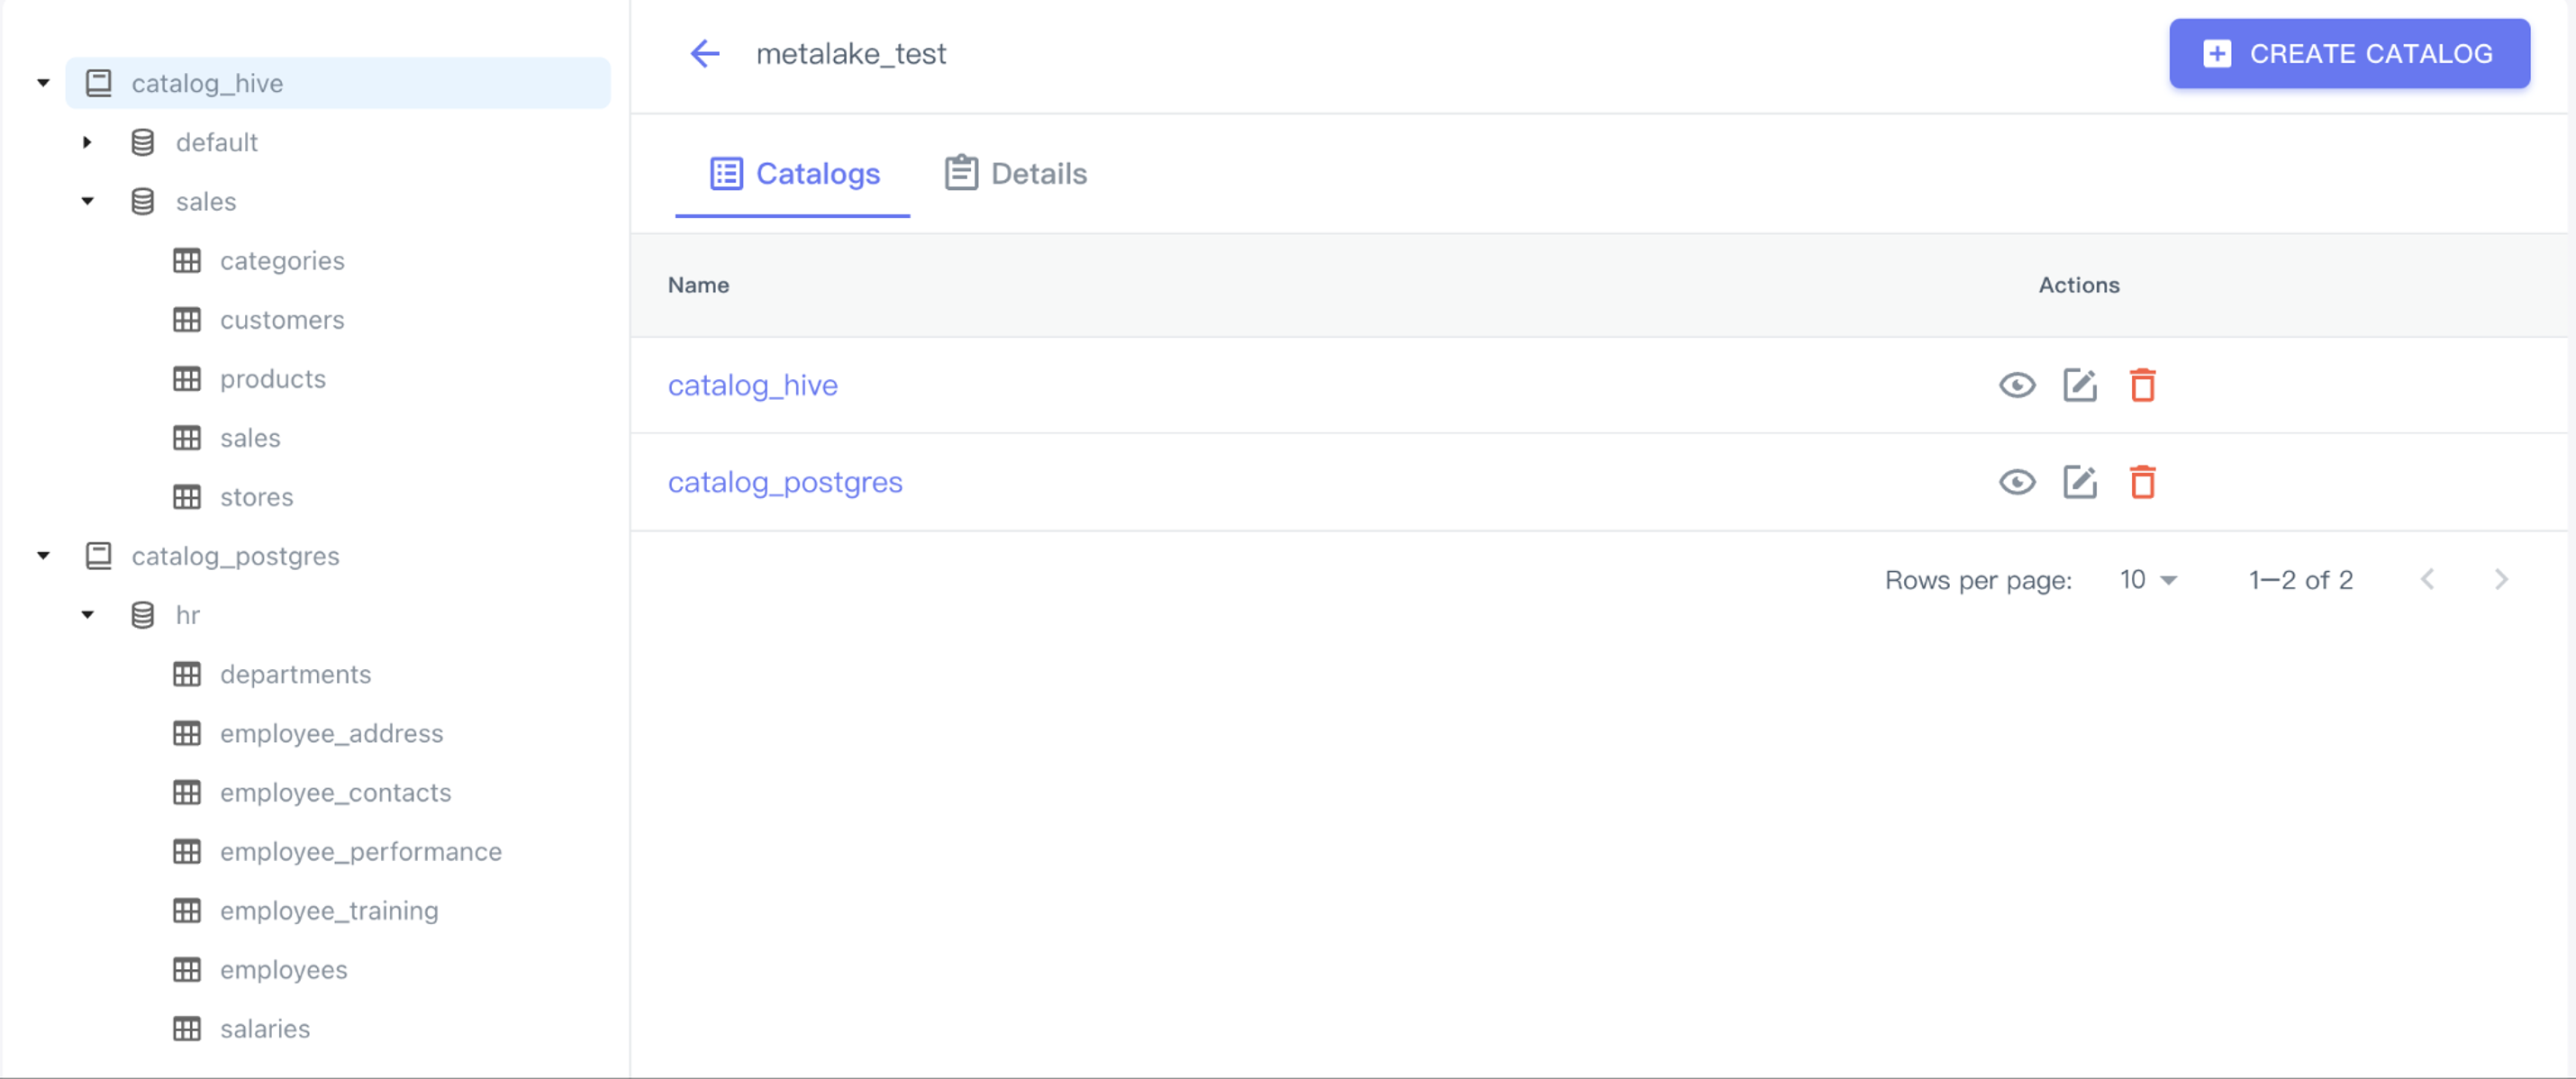2576x1079 pixels.
Task: Delete catalog_postgres using the trash icon
Action: 2142,482
